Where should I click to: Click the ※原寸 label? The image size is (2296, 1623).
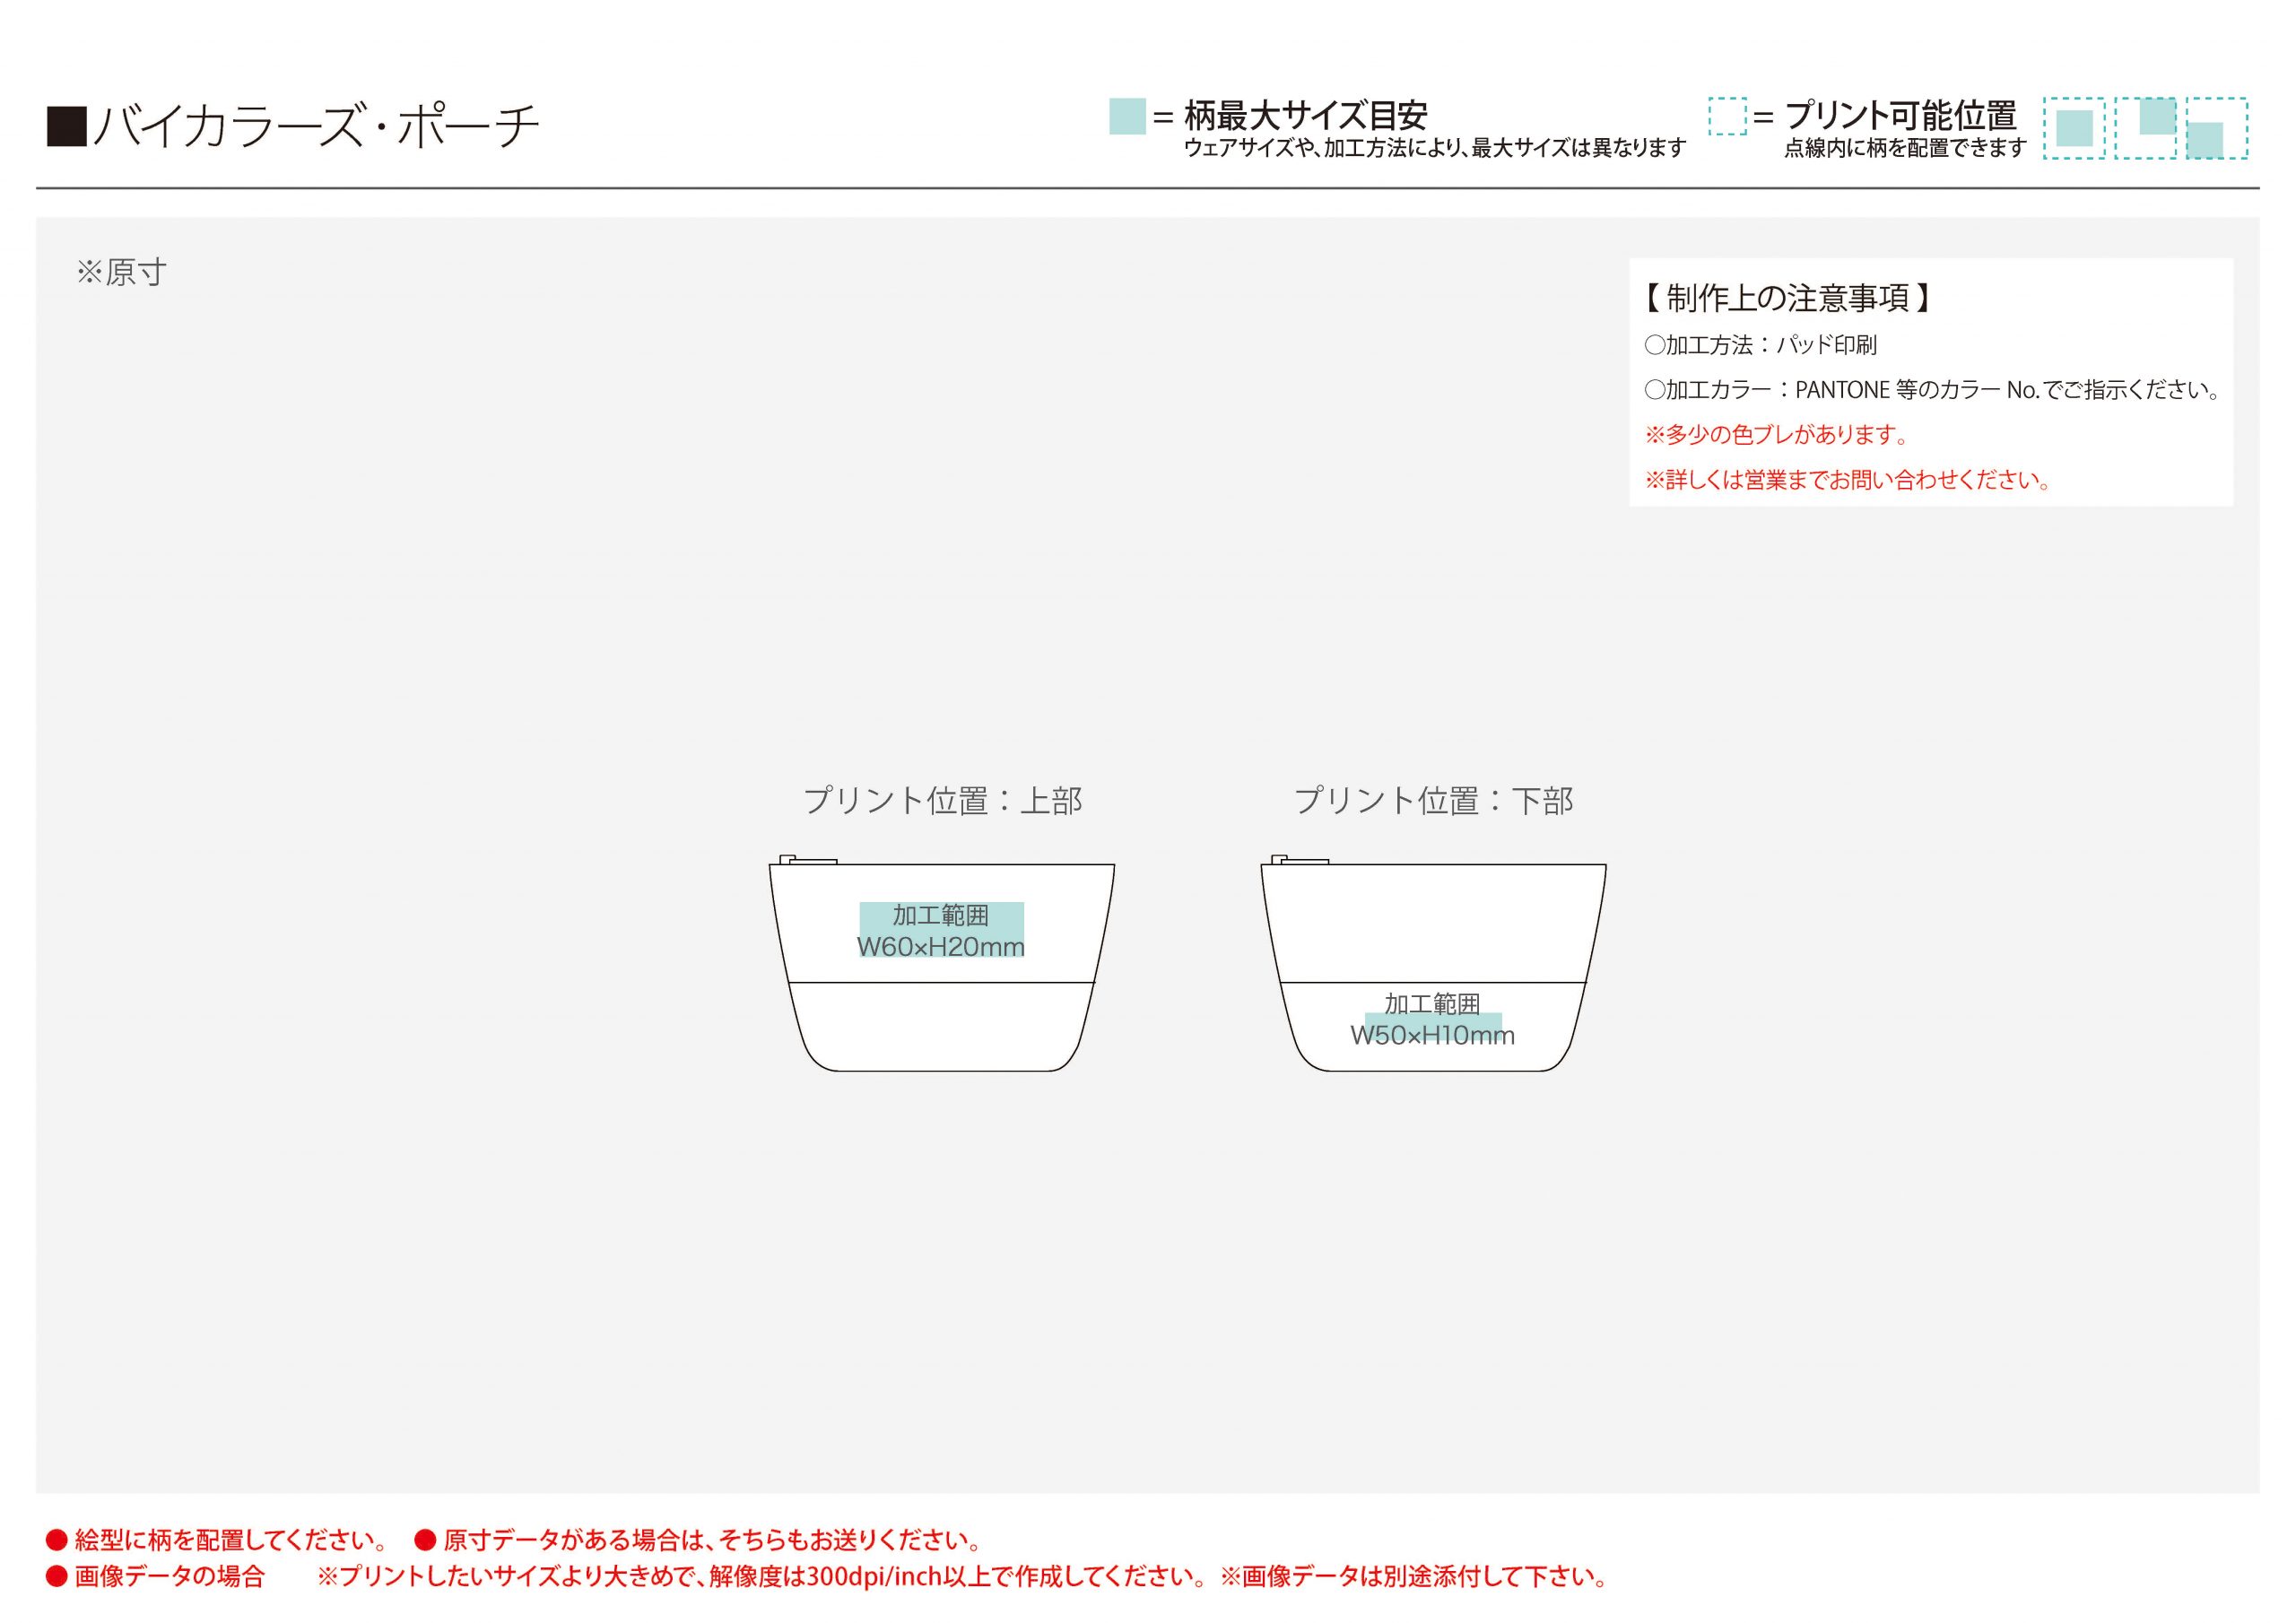pyautogui.click(x=122, y=272)
